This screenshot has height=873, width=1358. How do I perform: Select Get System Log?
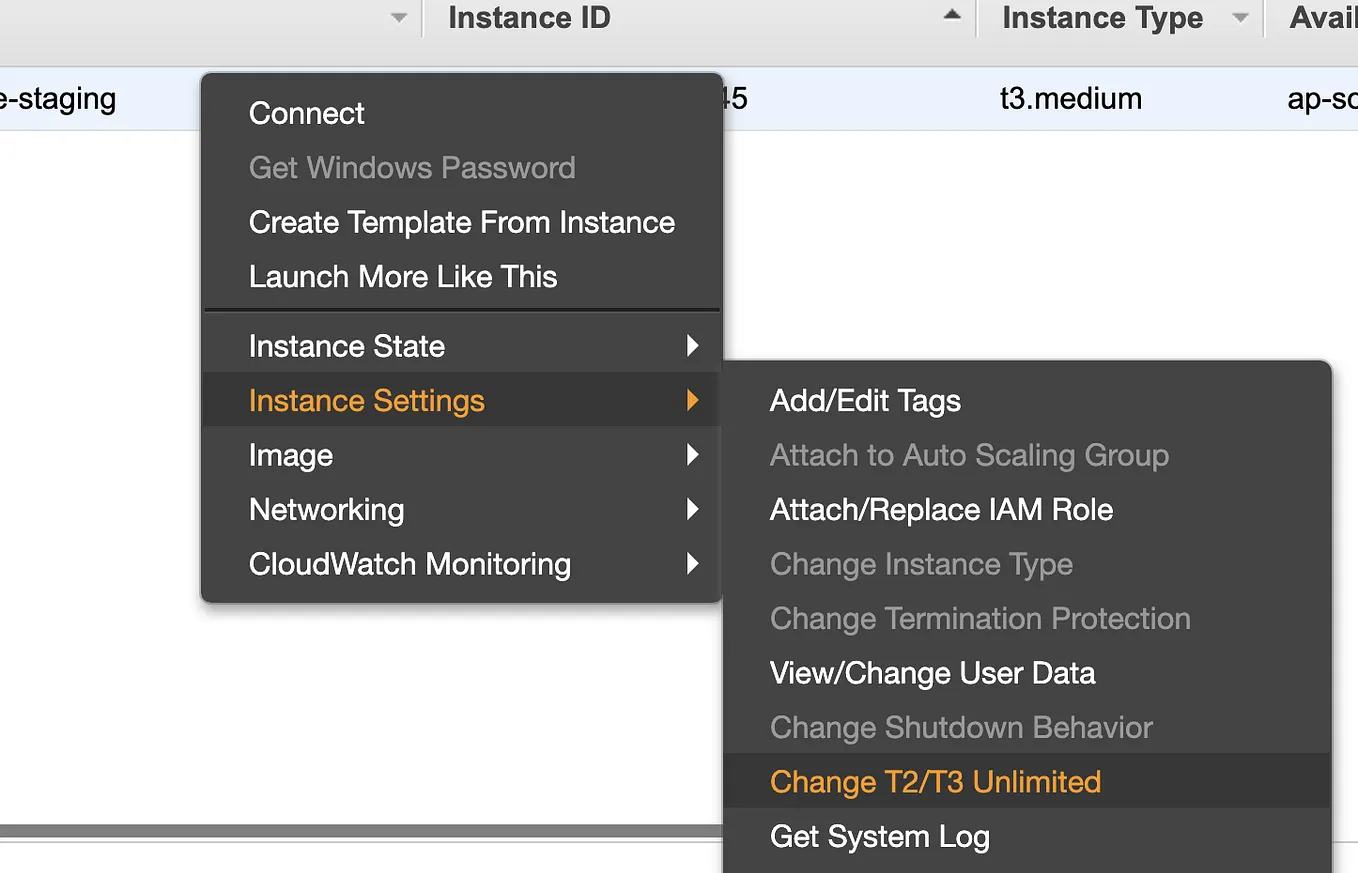click(x=879, y=836)
